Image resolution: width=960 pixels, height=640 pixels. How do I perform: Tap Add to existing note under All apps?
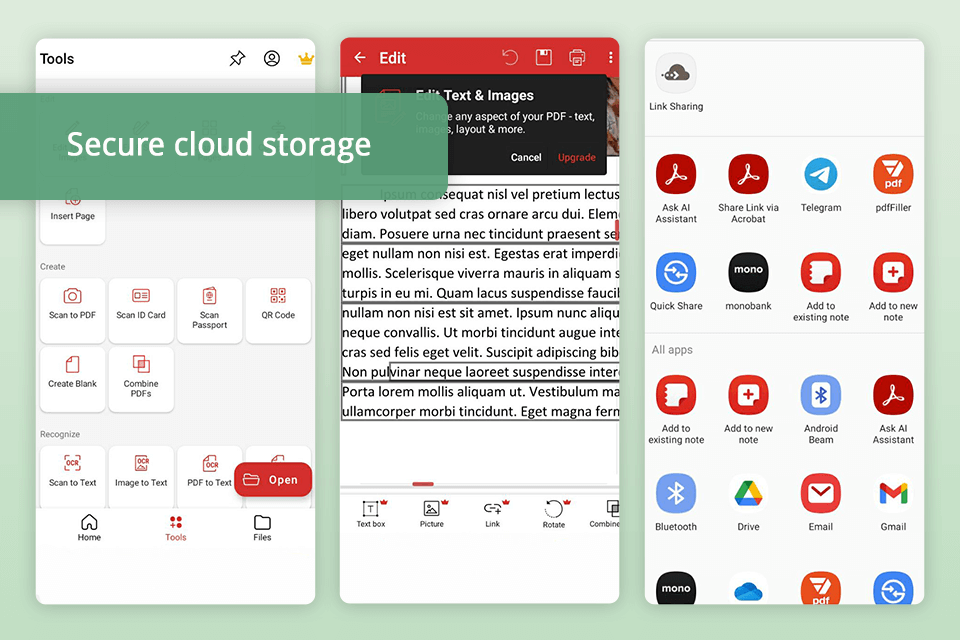(x=676, y=409)
